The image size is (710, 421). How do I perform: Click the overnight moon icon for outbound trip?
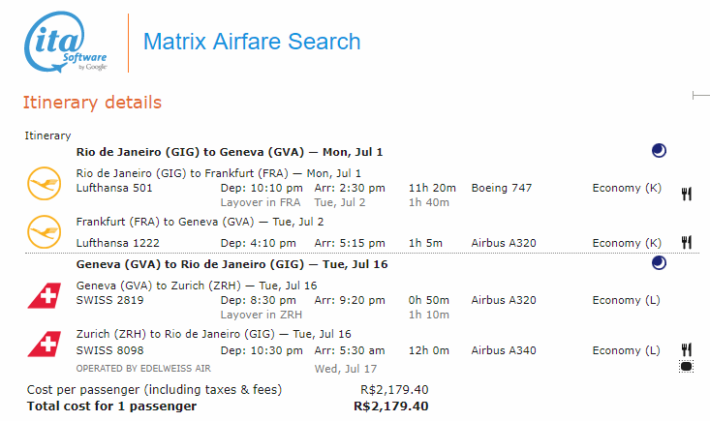659,150
